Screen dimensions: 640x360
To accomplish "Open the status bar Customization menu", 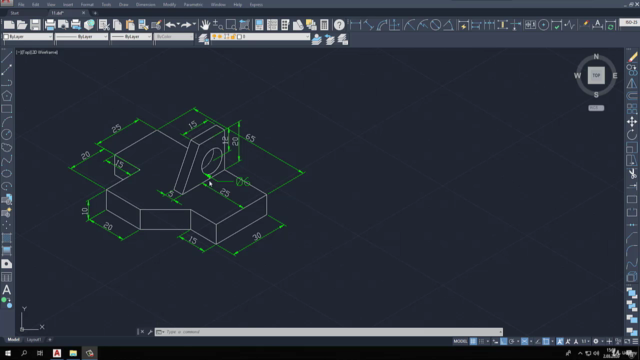I will [635, 341].
